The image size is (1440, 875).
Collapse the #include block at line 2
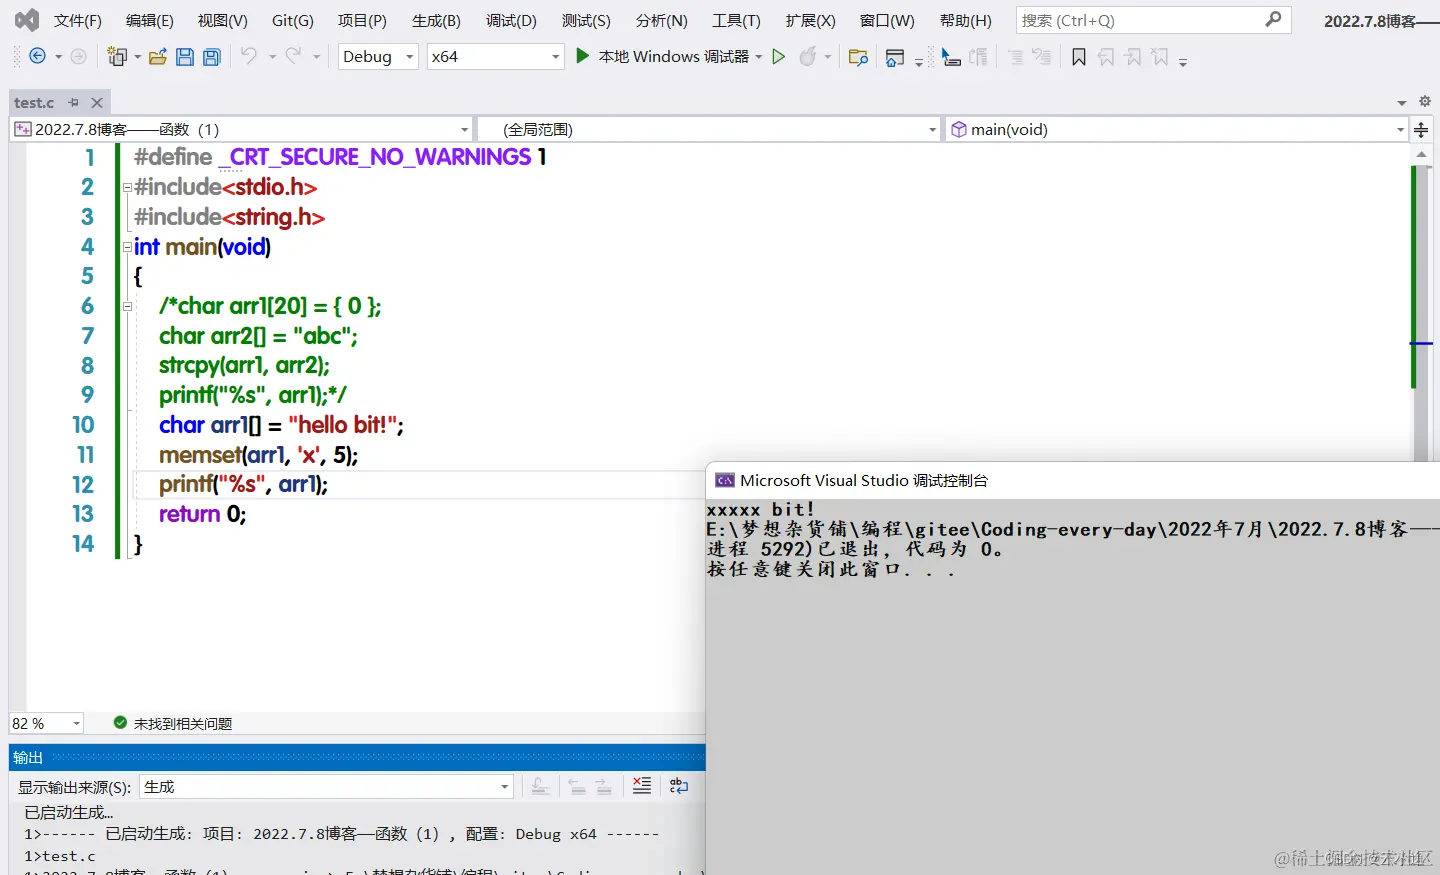click(127, 187)
